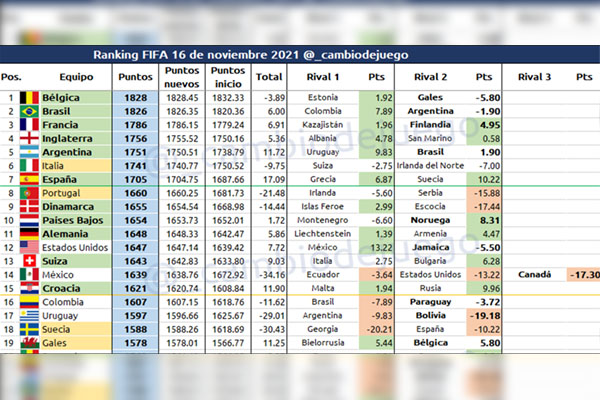Select the 'San Marino' rival cell

[430, 139]
